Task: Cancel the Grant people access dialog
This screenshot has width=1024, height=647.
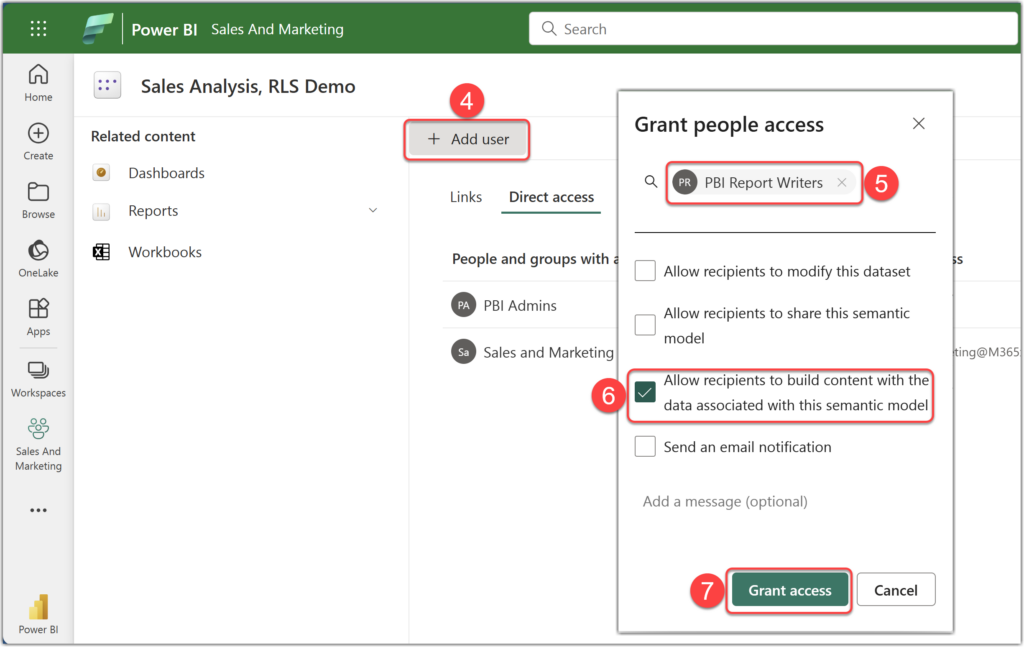Action: 895,590
